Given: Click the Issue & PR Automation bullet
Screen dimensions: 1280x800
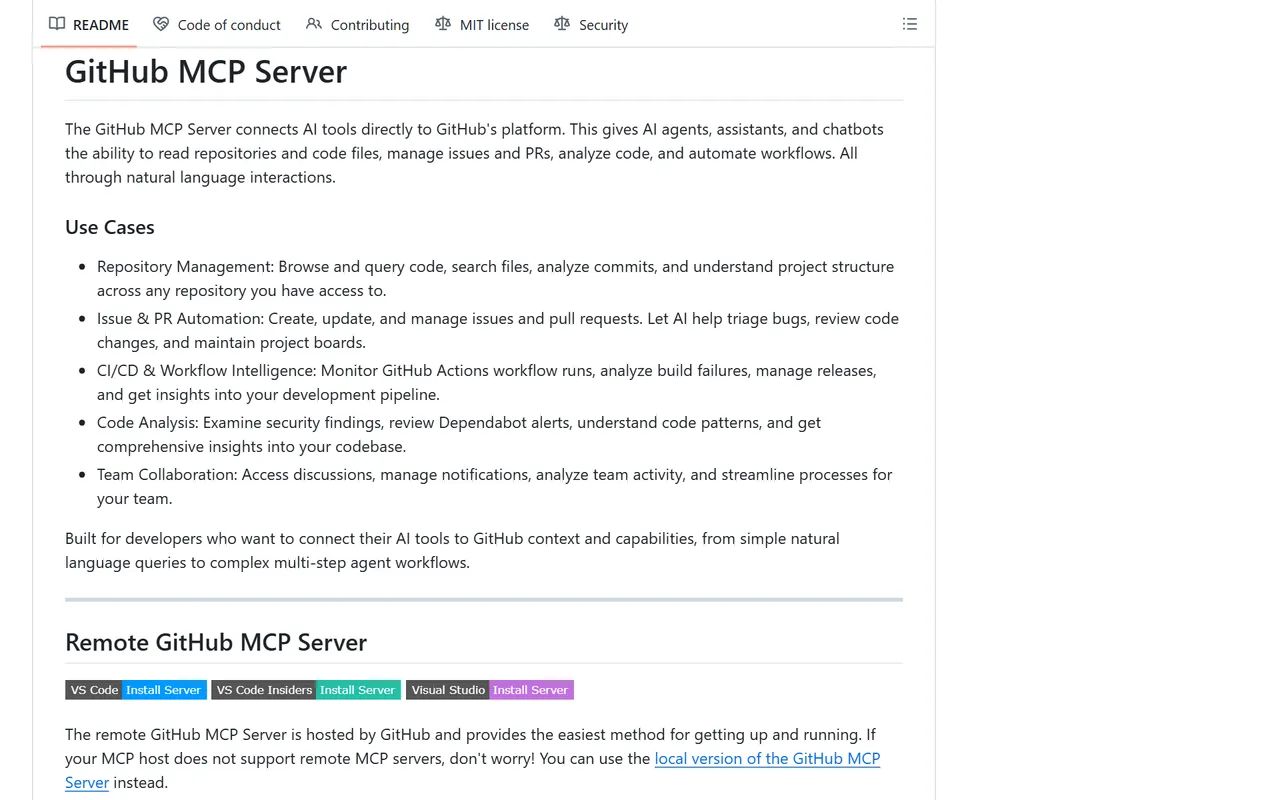Looking at the screenshot, I should click(x=498, y=331).
